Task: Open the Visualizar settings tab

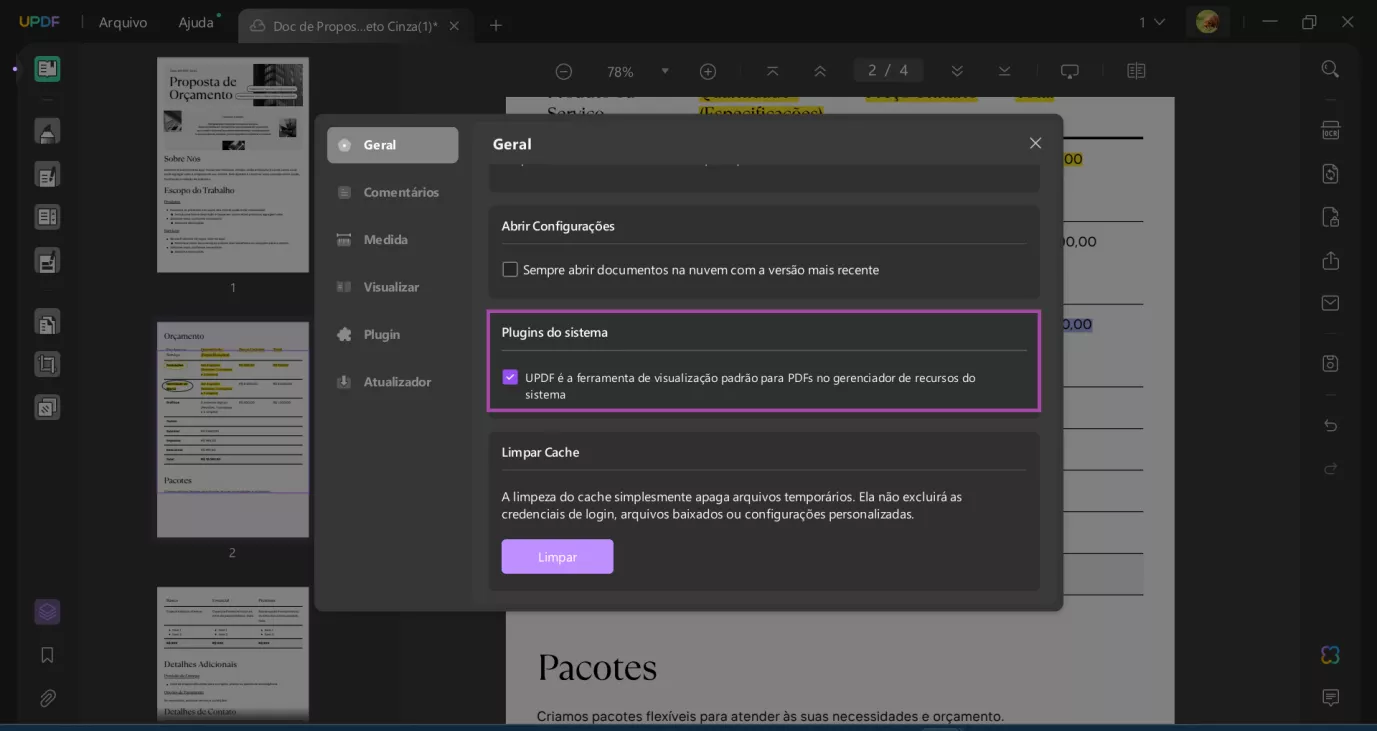Action: [392, 287]
